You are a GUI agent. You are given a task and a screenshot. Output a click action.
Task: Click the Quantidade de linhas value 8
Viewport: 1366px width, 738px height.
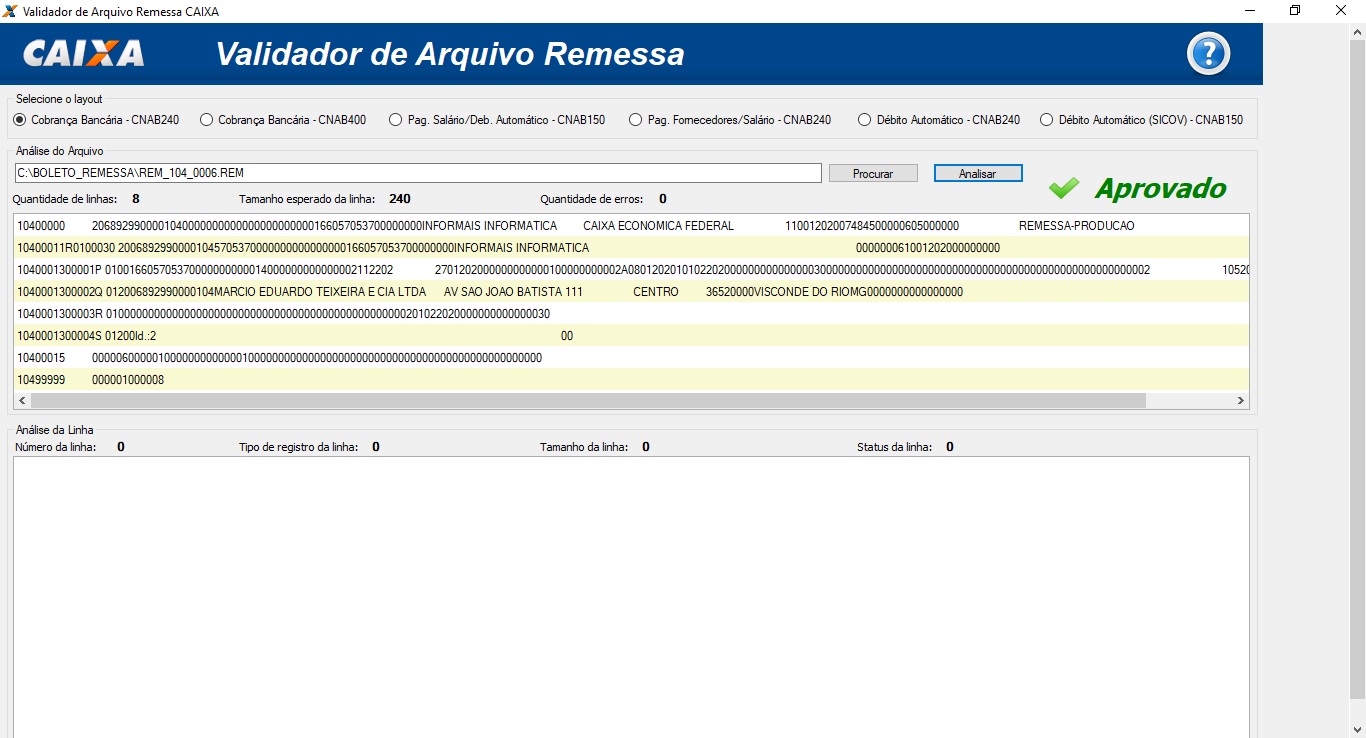[136, 199]
